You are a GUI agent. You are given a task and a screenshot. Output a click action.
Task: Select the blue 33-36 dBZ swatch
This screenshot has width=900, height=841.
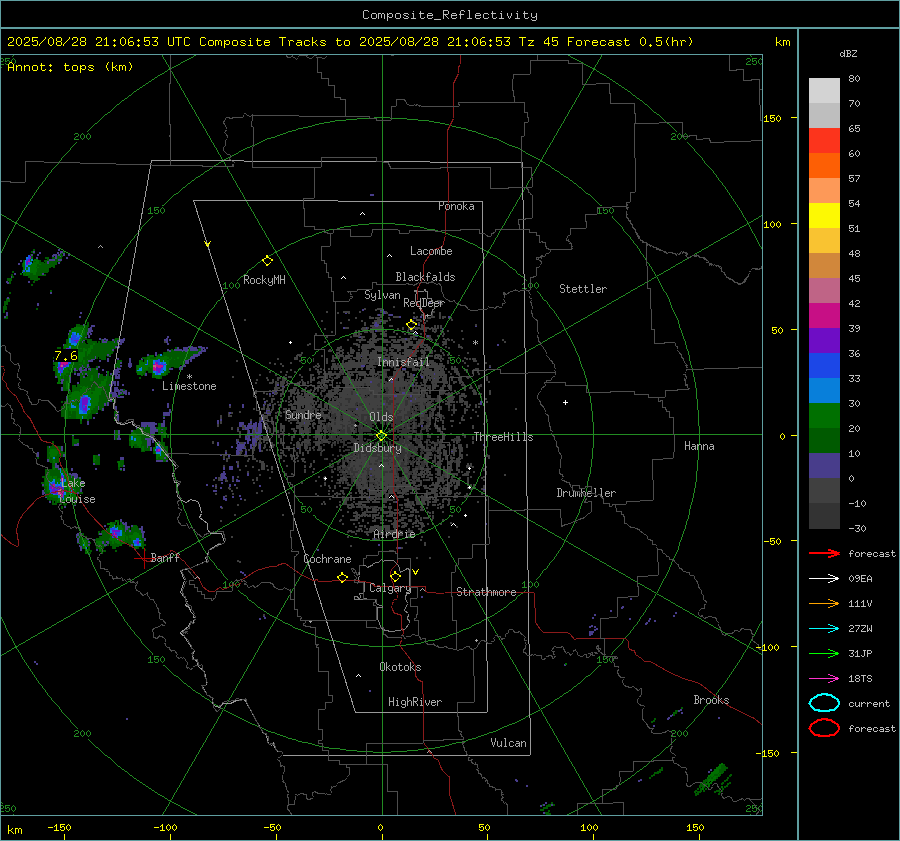coord(824,365)
